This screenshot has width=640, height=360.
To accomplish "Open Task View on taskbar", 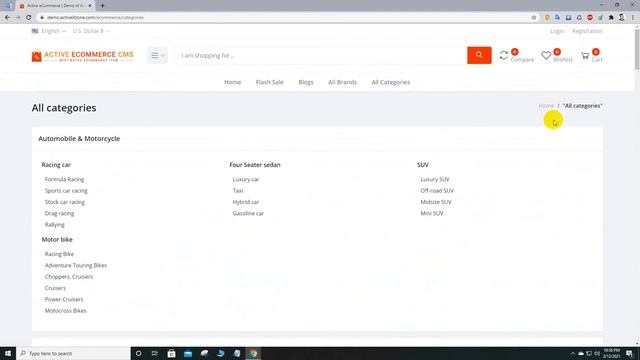I will click(155, 353).
